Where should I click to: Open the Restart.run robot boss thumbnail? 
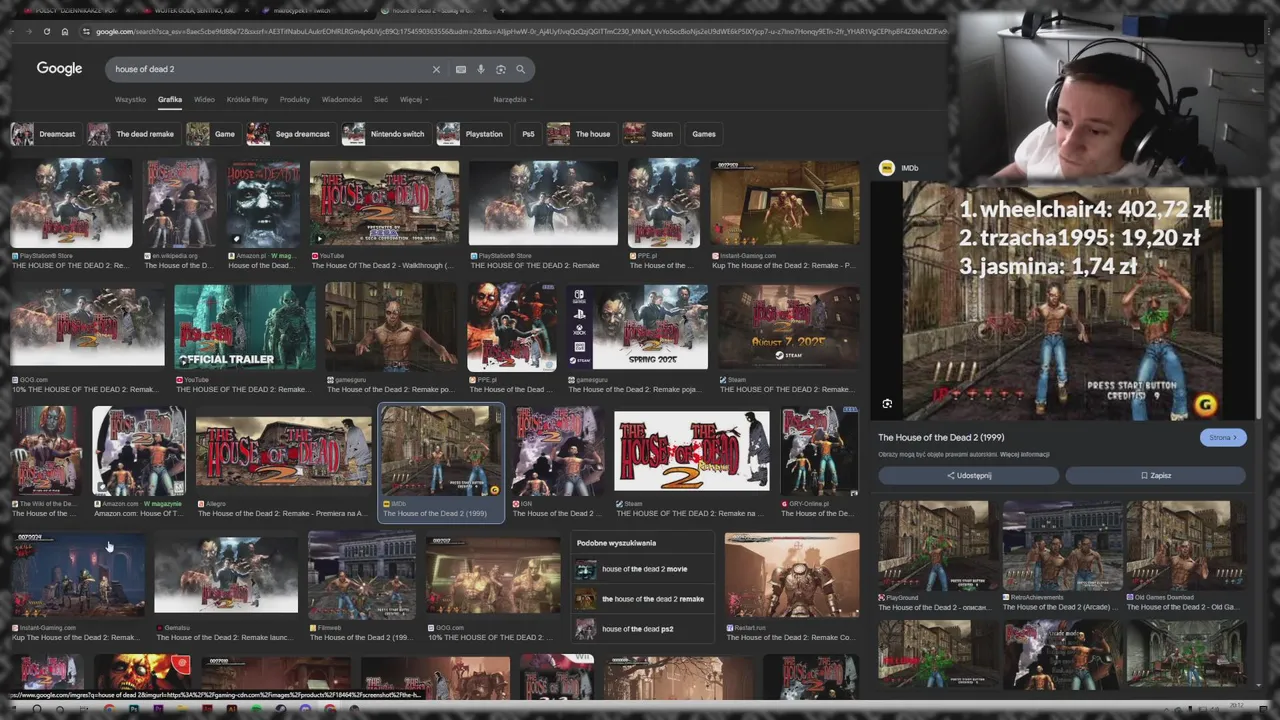pyautogui.click(x=792, y=575)
